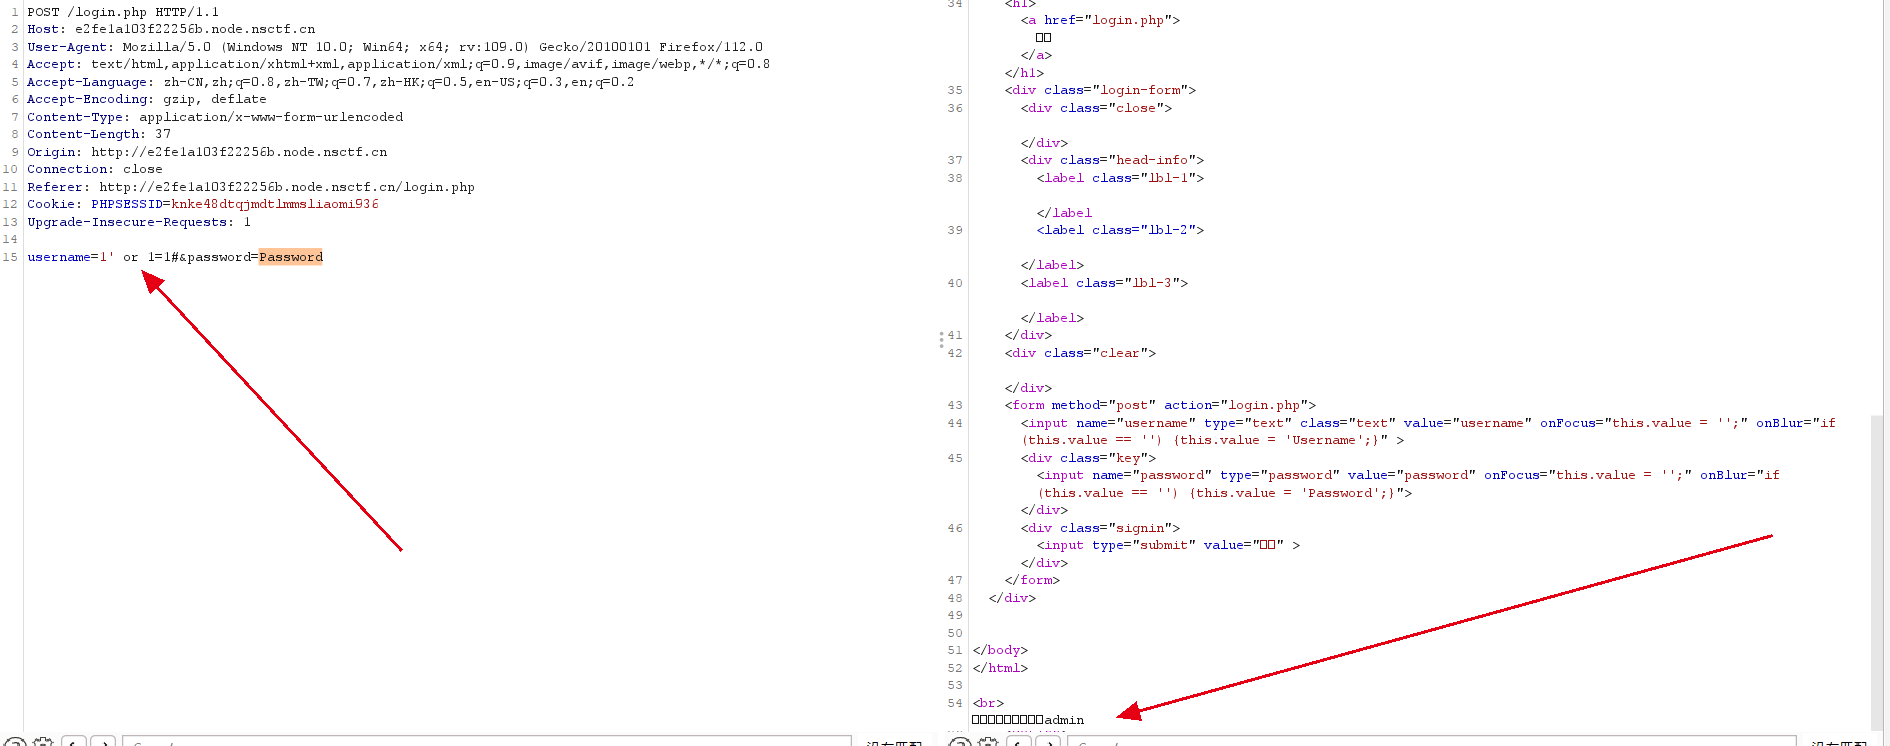Click the div class="head-info" line

click(x=1112, y=160)
